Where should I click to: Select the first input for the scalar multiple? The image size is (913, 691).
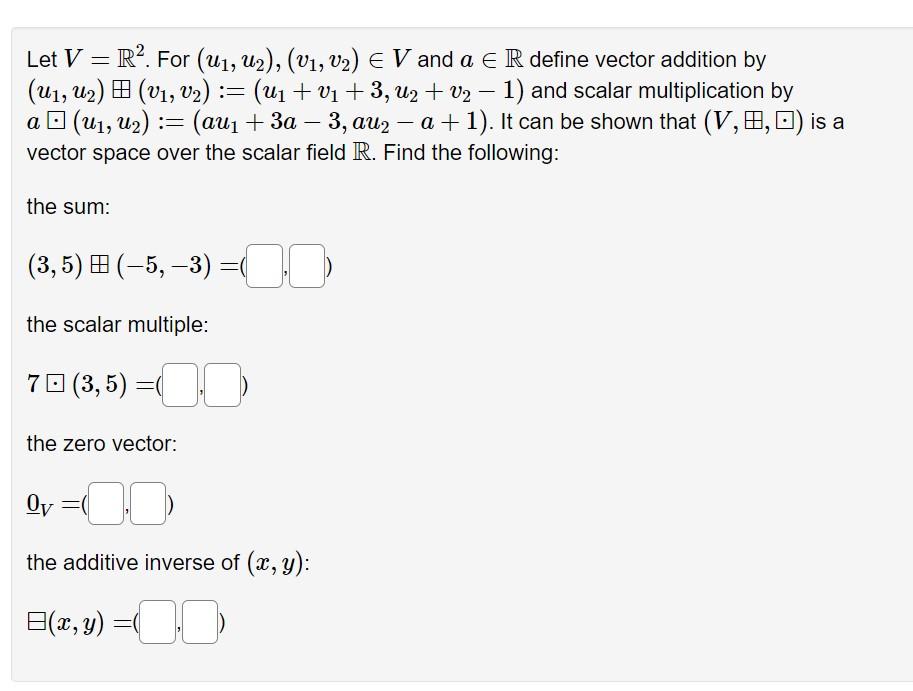coord(178,385)
